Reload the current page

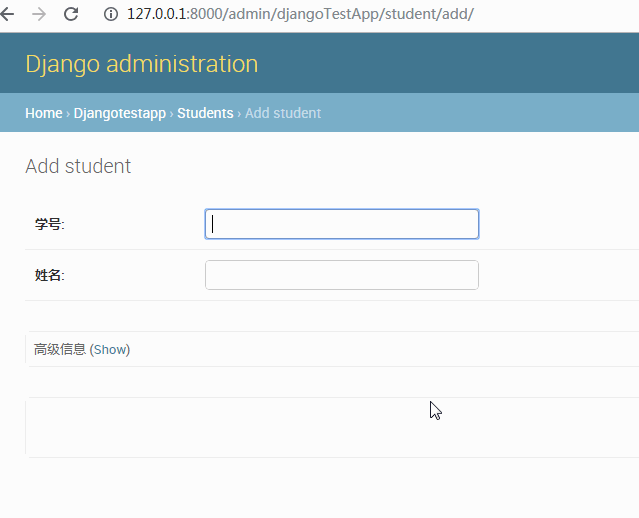[x=71, y=14]
